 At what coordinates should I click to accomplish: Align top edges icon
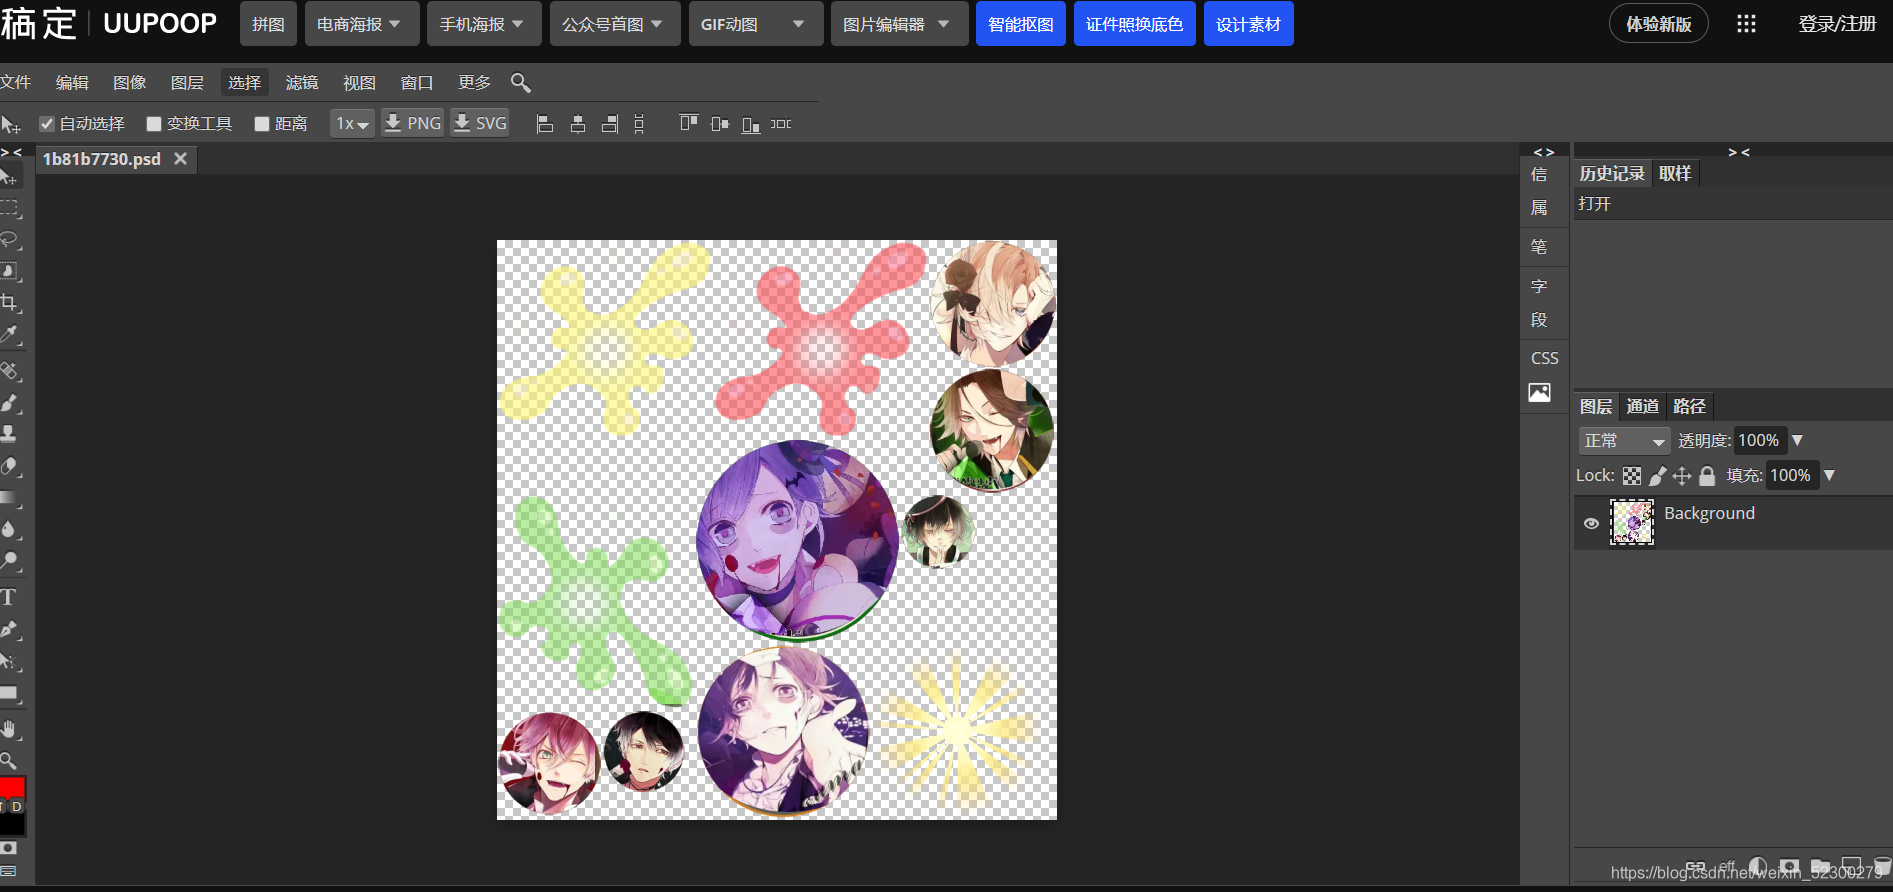[688, 123]
